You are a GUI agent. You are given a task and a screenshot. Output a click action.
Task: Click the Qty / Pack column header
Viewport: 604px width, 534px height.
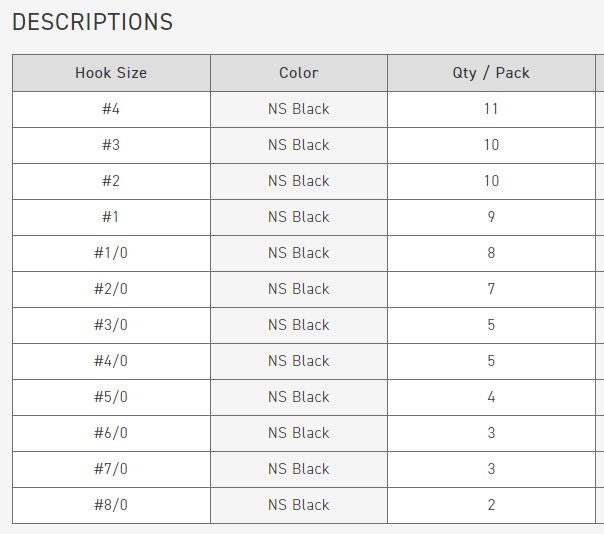coord(491,73)
